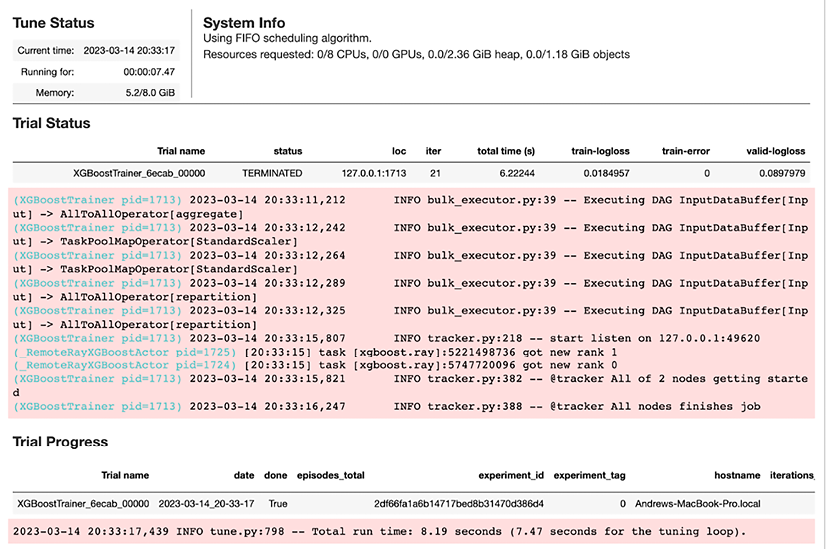Image resolution: width=828 pixels, height=549 pixels.
Task: Click the 'date' column header
Action: click(244, 475)
